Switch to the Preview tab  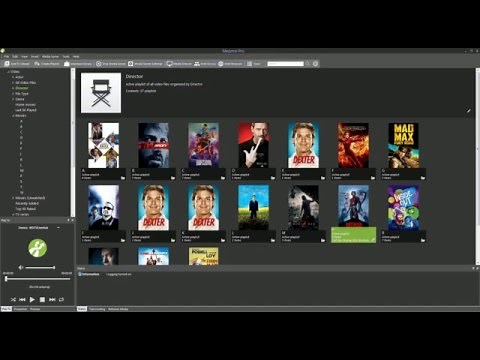coord(35,309)
